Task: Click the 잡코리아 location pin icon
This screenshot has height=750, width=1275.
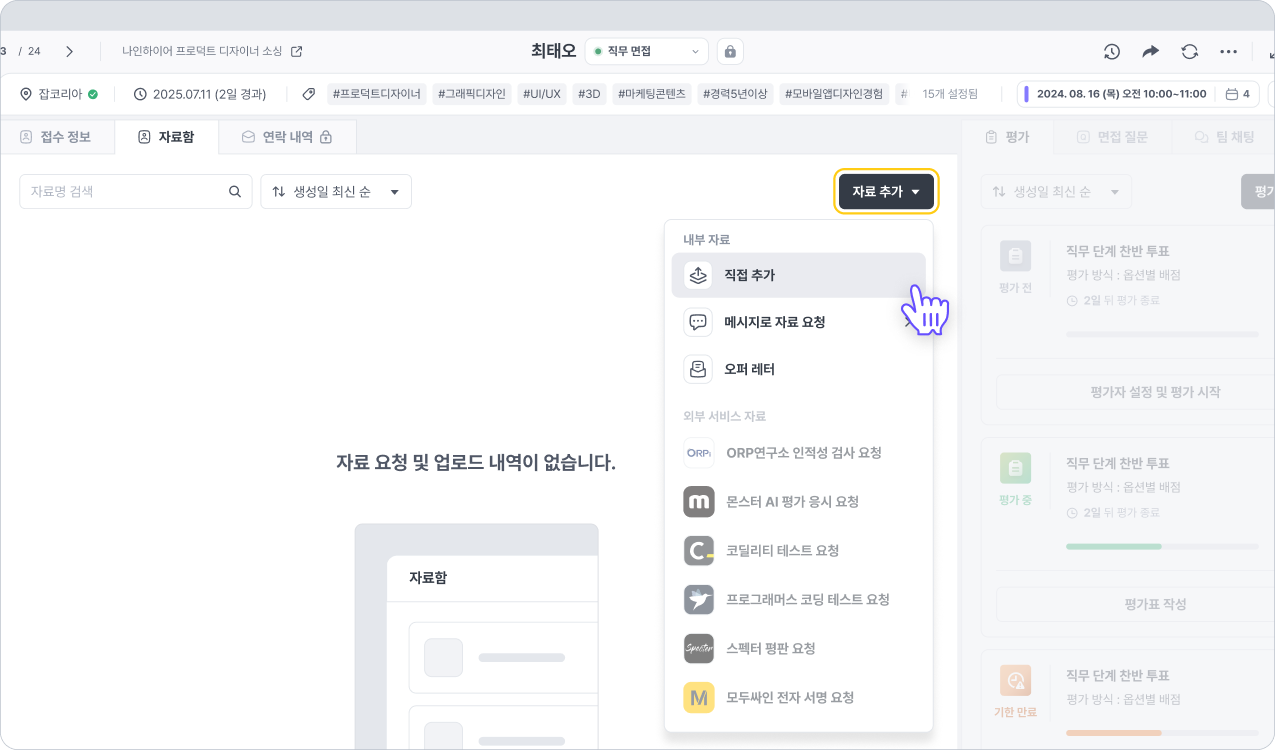Action: 26,94
